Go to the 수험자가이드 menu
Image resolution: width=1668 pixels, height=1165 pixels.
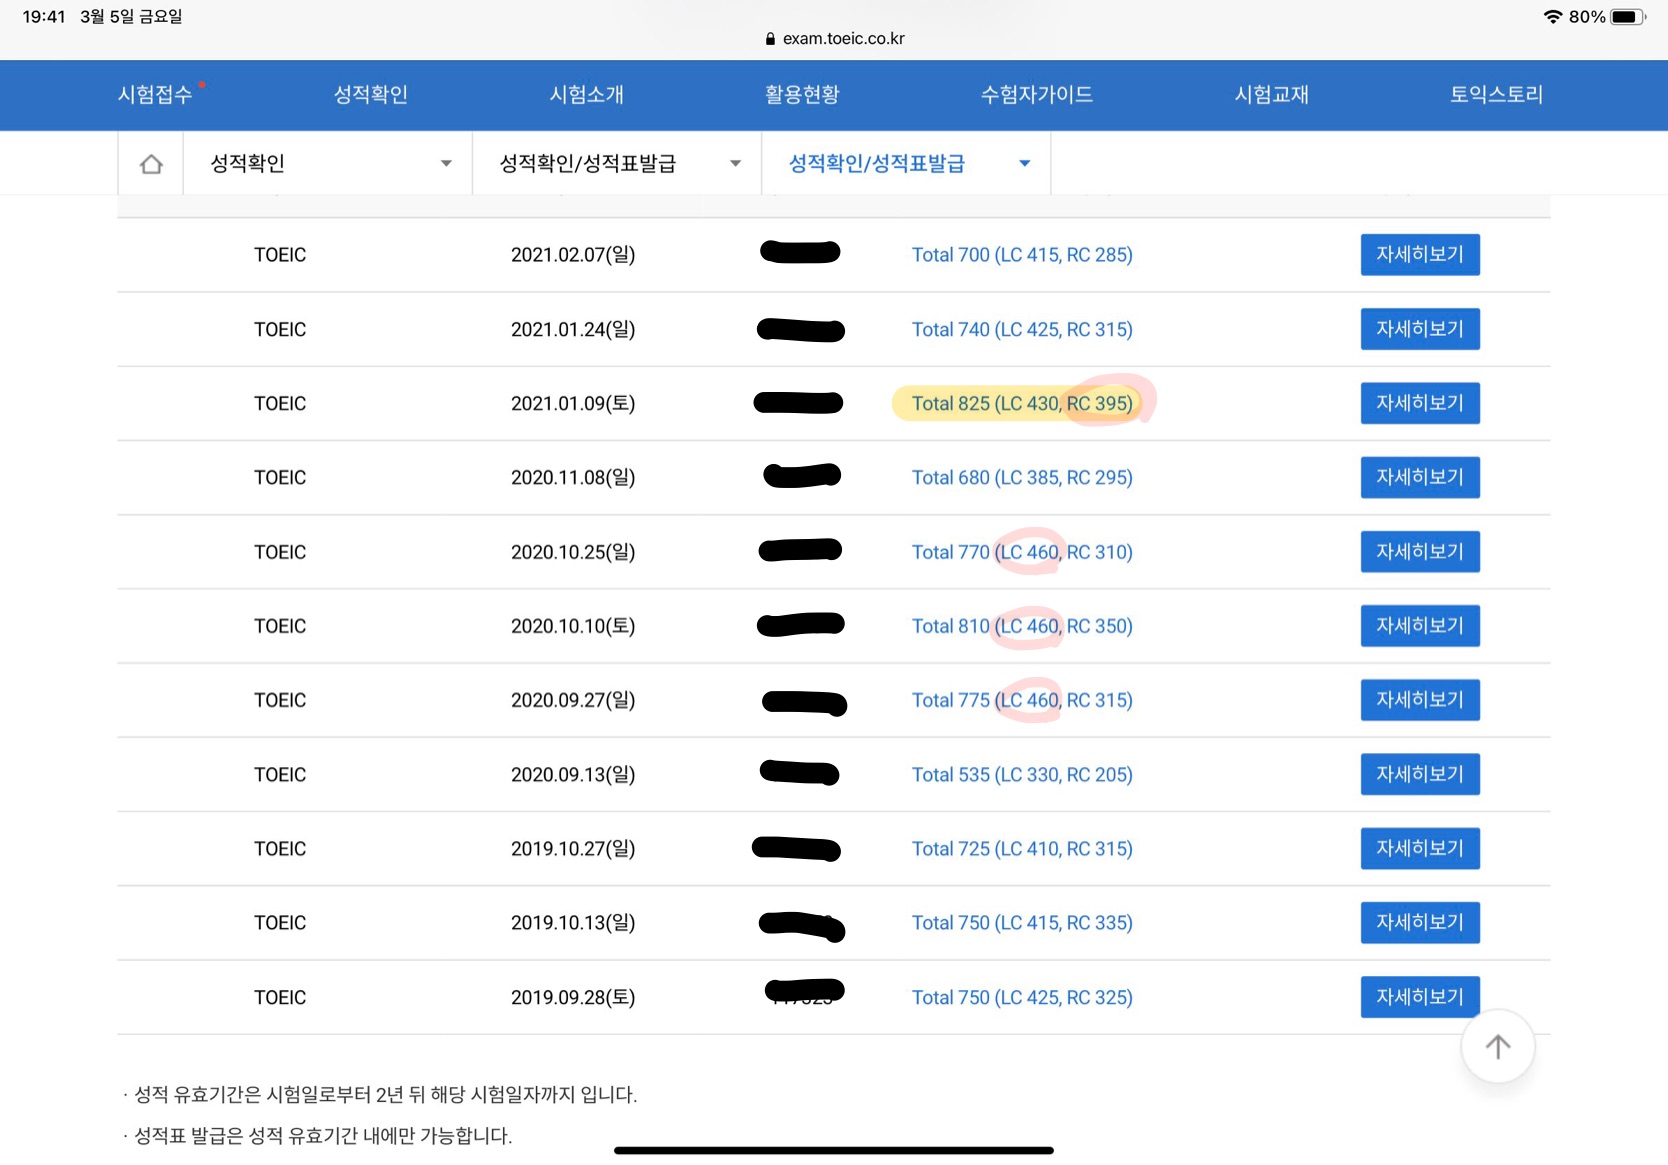(1036, 95)
